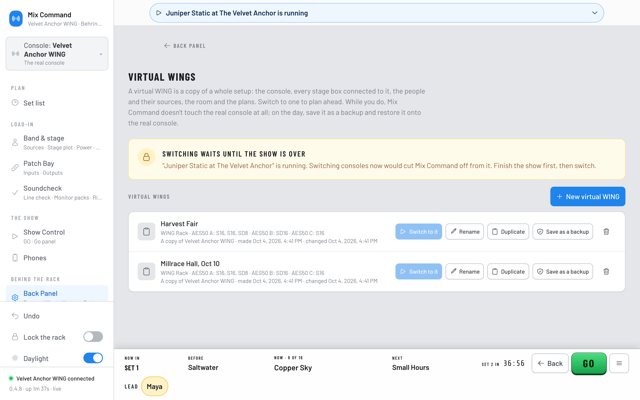Hit the green GO button

(x=589, y=363)
